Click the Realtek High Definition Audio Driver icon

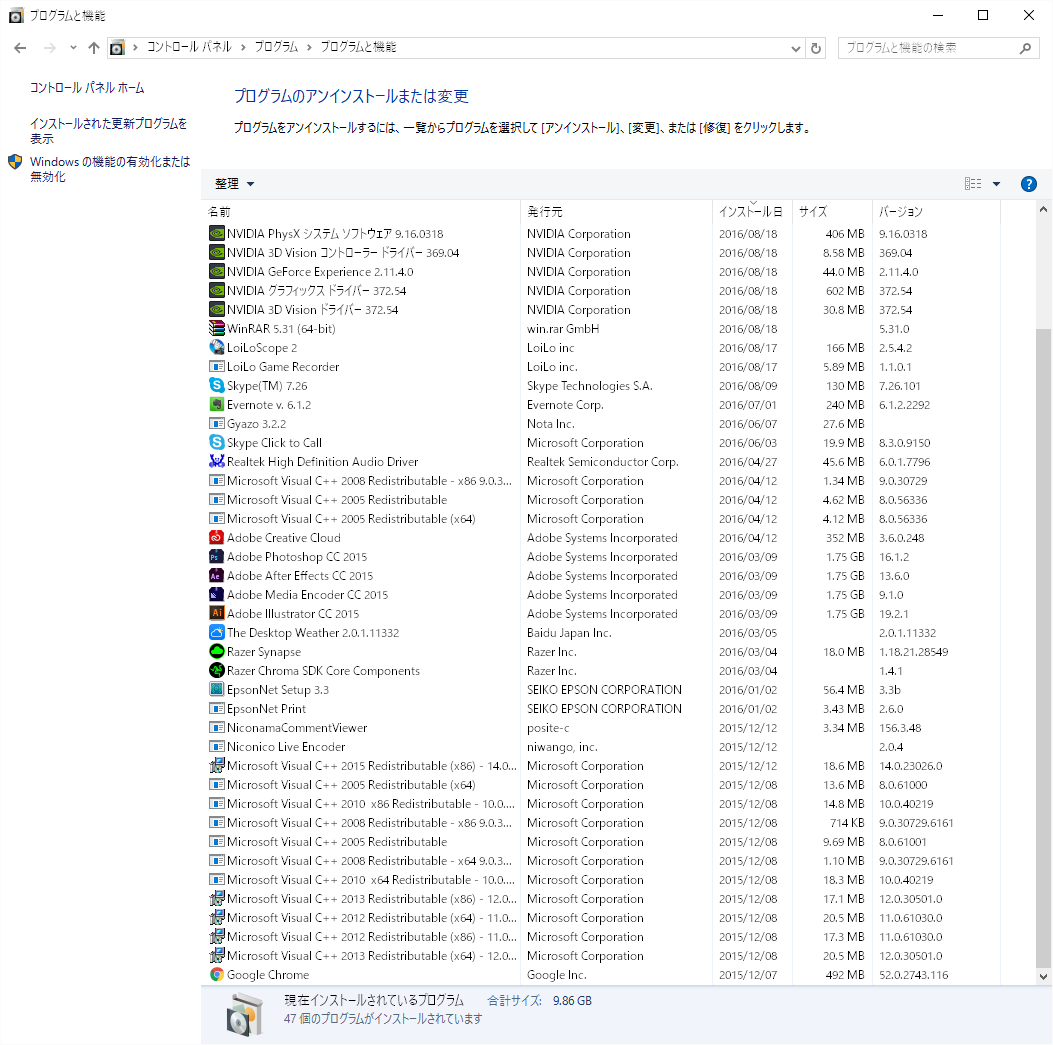point(216,461)
